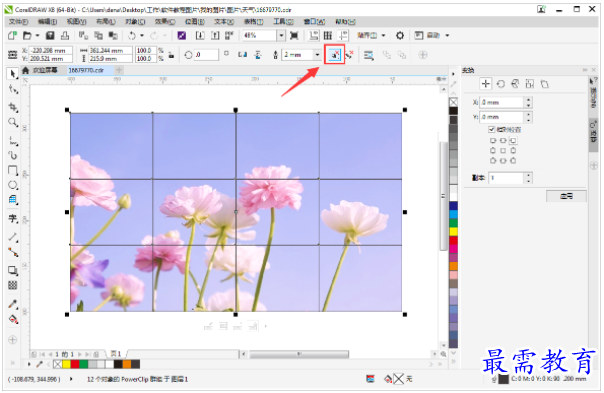The height and width of the screenshot is (393, 604).
Task: Select the Shape edit tool
Action: coord(13,89)
